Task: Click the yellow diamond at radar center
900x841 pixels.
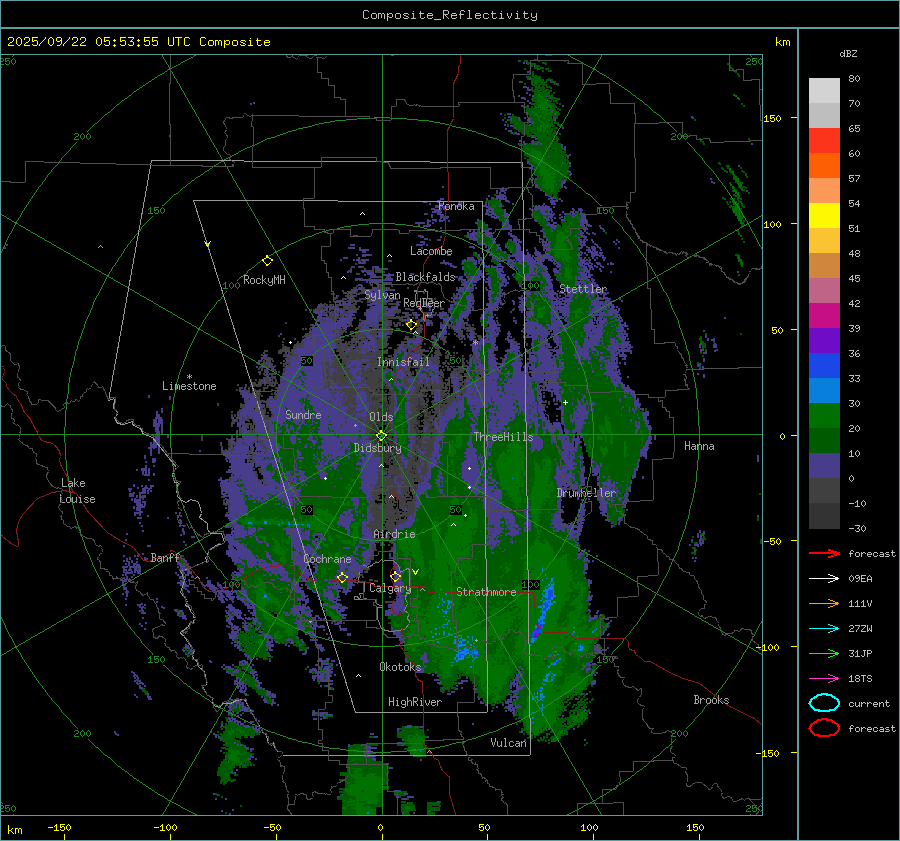Action: tap(381, 435)
